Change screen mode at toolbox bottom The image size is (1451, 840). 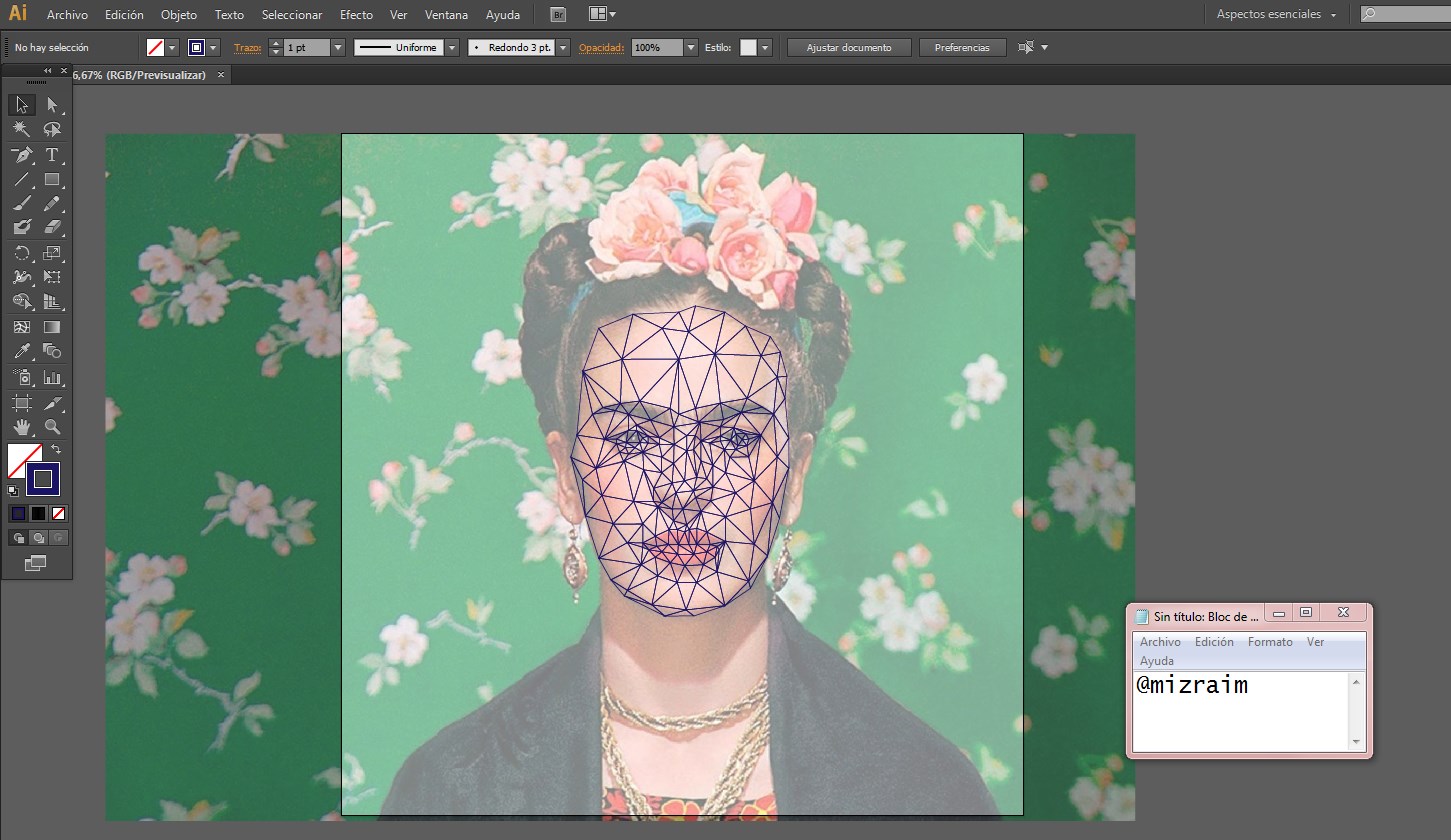point(36,564)
